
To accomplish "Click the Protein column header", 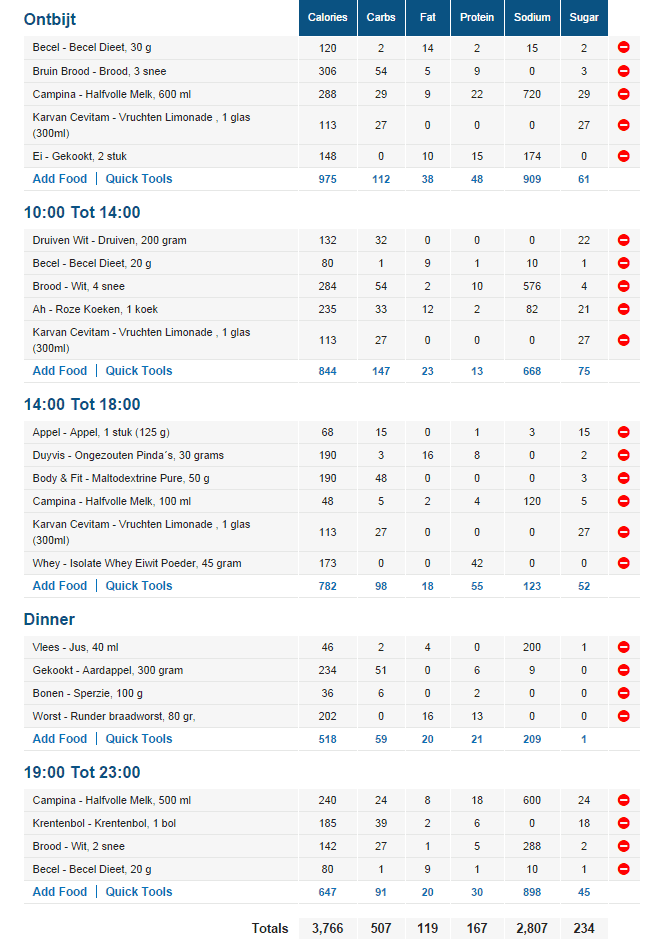I will (477, 18).
